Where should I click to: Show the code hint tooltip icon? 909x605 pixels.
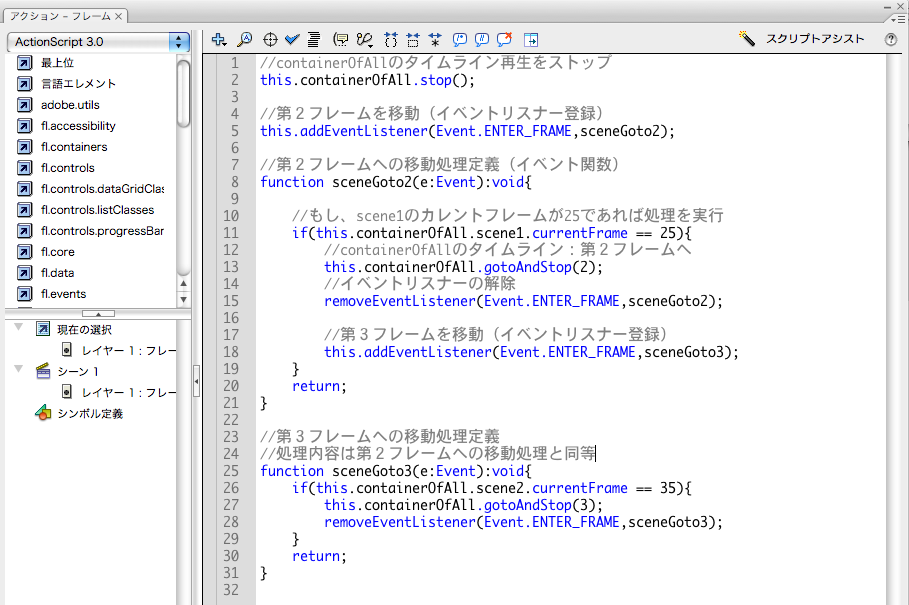(341, 39)
